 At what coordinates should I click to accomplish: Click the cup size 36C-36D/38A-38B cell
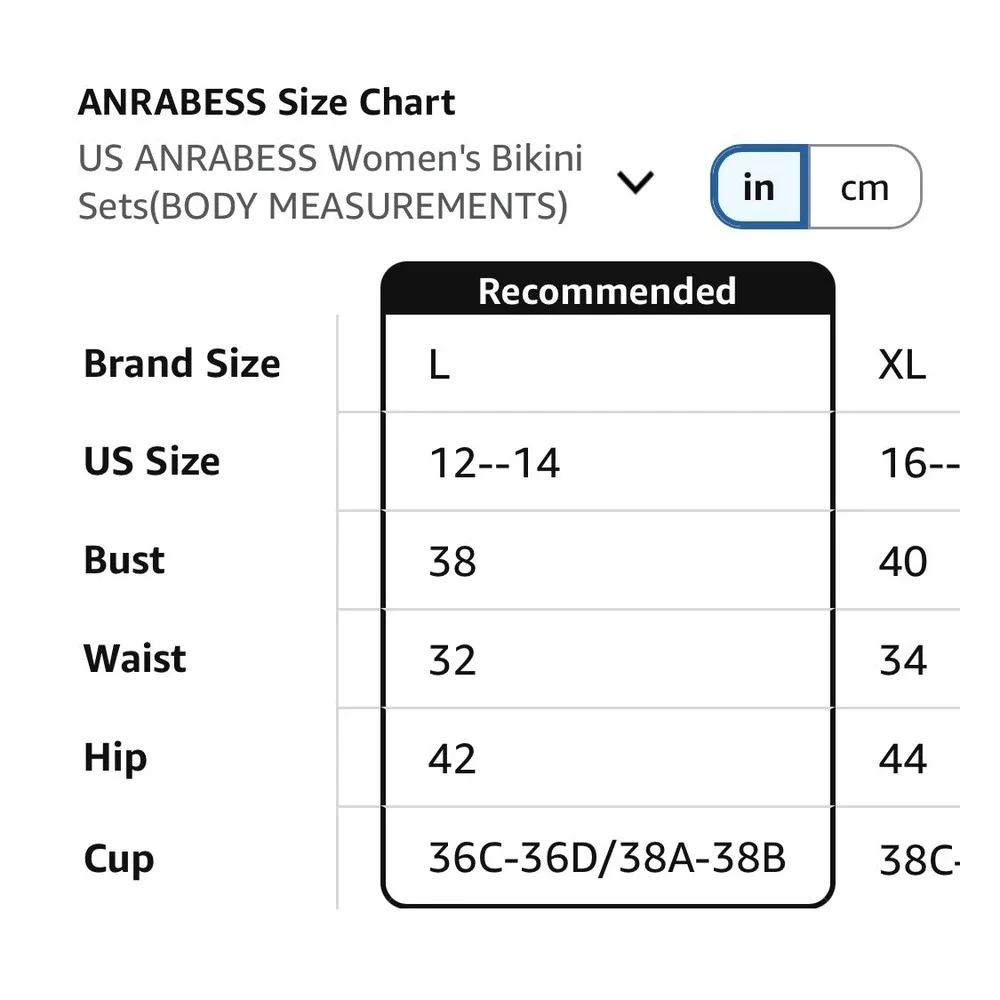(x=607, y=857)
